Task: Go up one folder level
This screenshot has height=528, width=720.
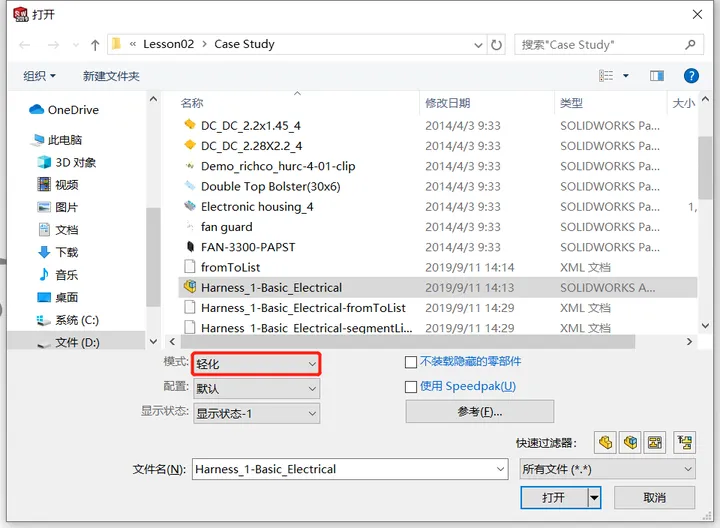Action: pyautogui.click(x=95, y=45)
